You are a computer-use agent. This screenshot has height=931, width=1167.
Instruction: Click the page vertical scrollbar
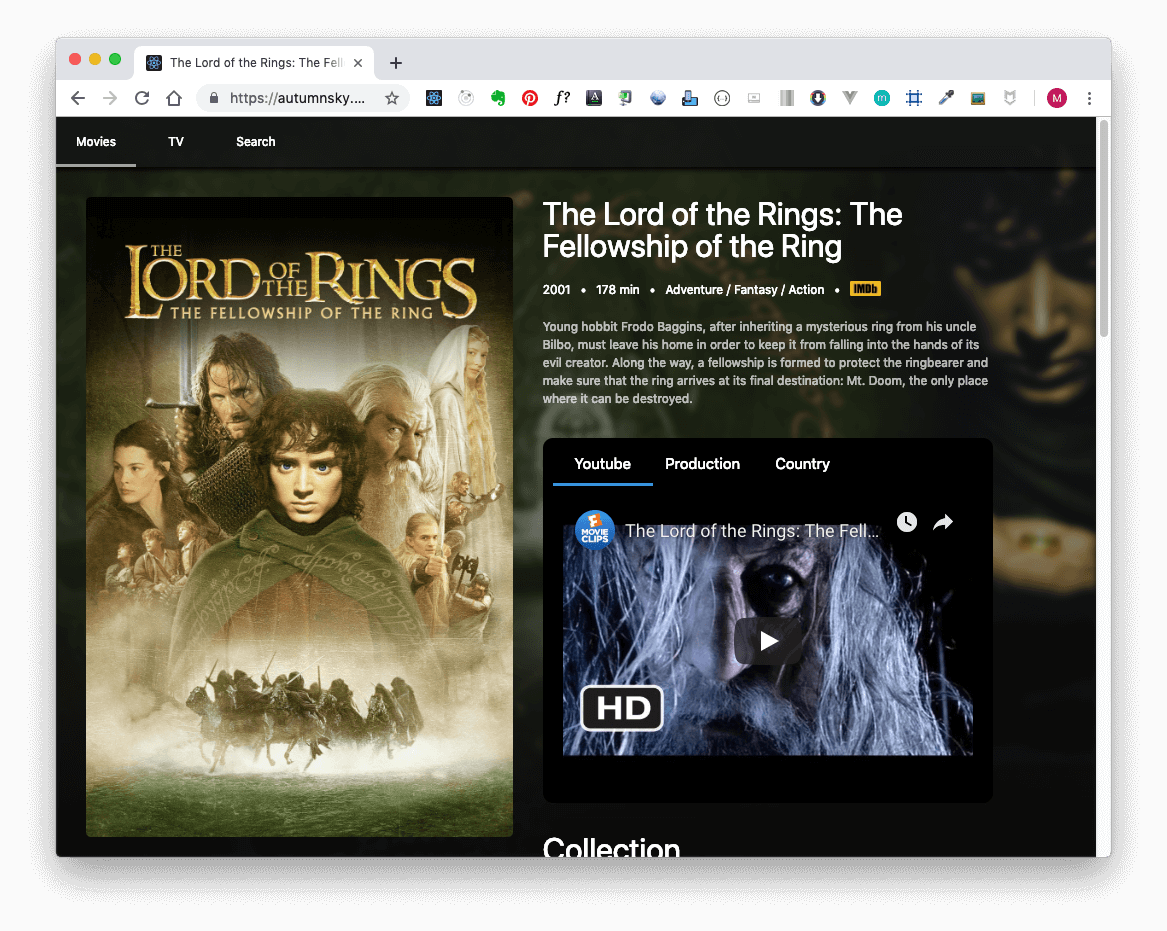click(1104, 228)
